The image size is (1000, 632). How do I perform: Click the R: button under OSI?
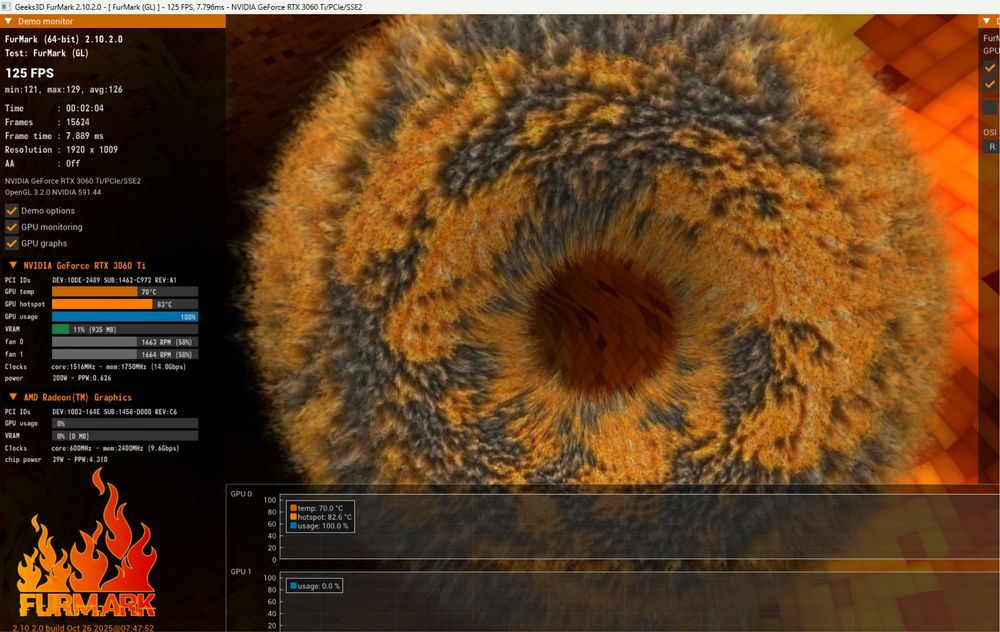pyautogui.click(x=991, y=147)
